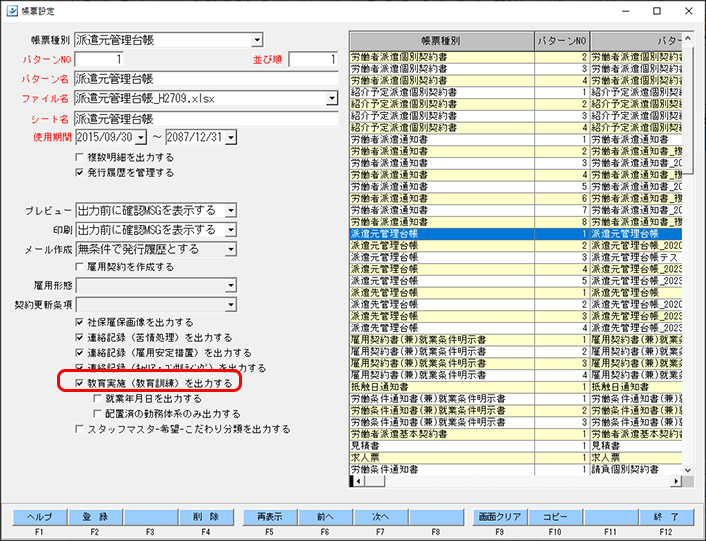Select the 抵触日通知書 row in the list
Image resolution: width=706 pixels, height=541 pixels.
tap(516, 387)
